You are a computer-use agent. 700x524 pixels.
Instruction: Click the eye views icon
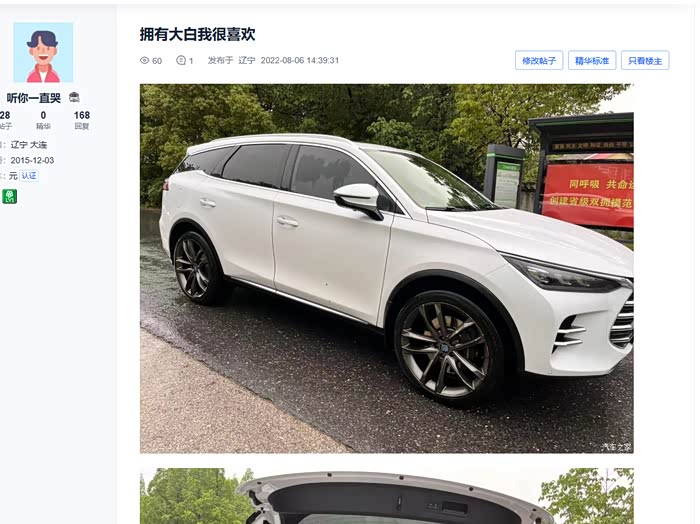coord(144,60)
